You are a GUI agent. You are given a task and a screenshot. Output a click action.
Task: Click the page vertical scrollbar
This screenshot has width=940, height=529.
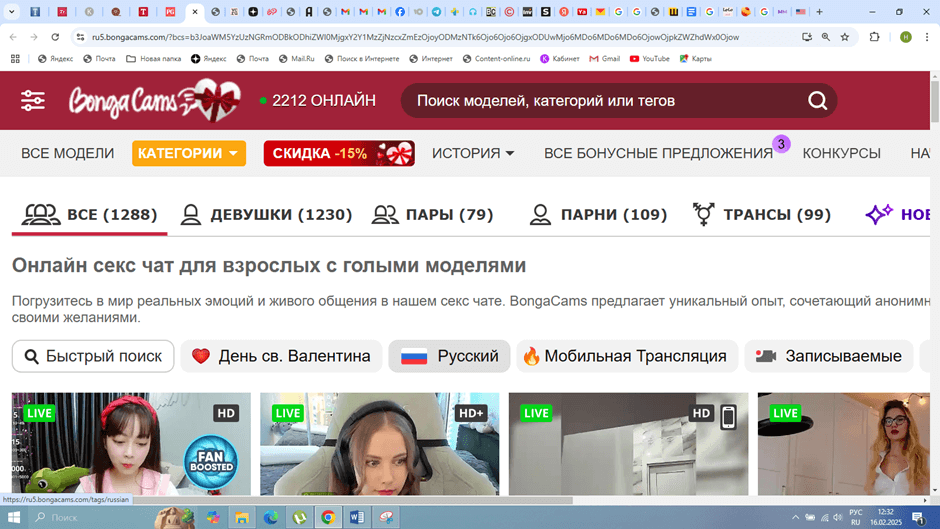(935, 102)
